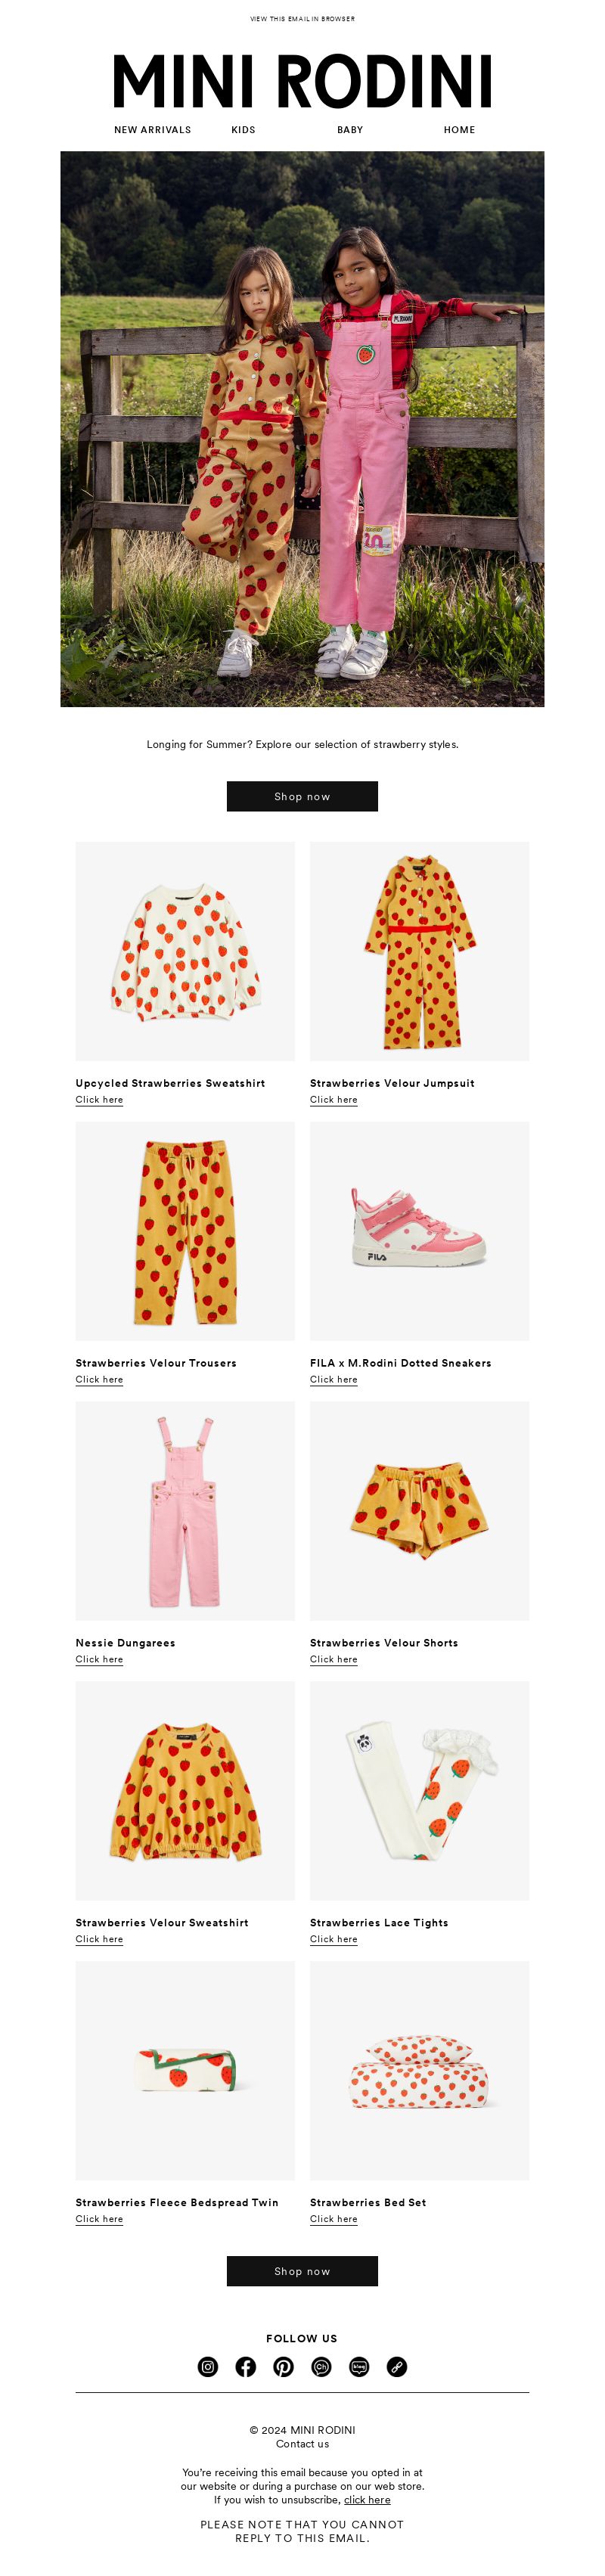Screen dimensions: 605x2576
Task: Follow the 'click here' unsubscribe link
Action: [367, 2499]
